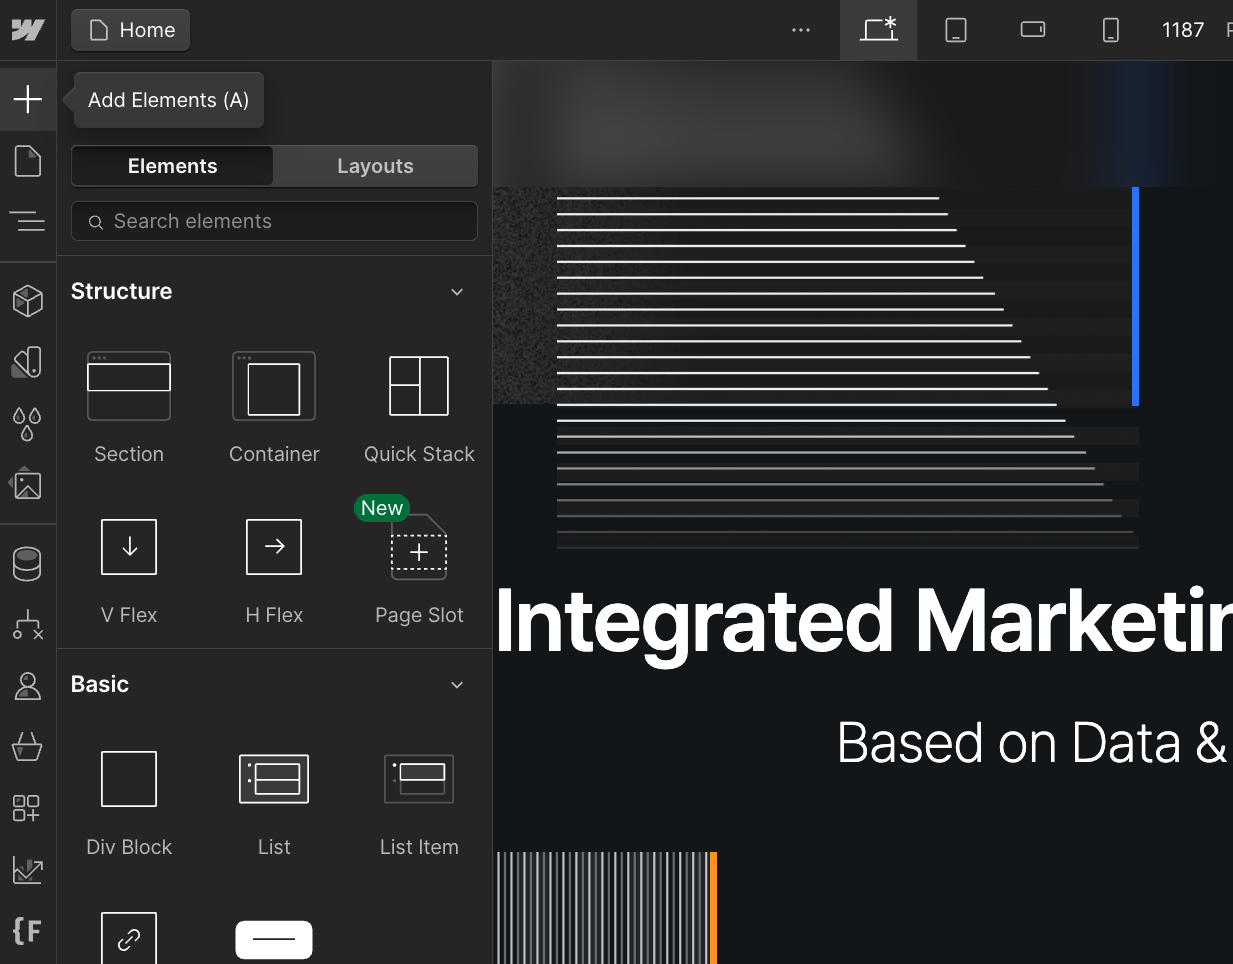Select the Based on Data subheading
The image size is (1233, 964).
1034,743
